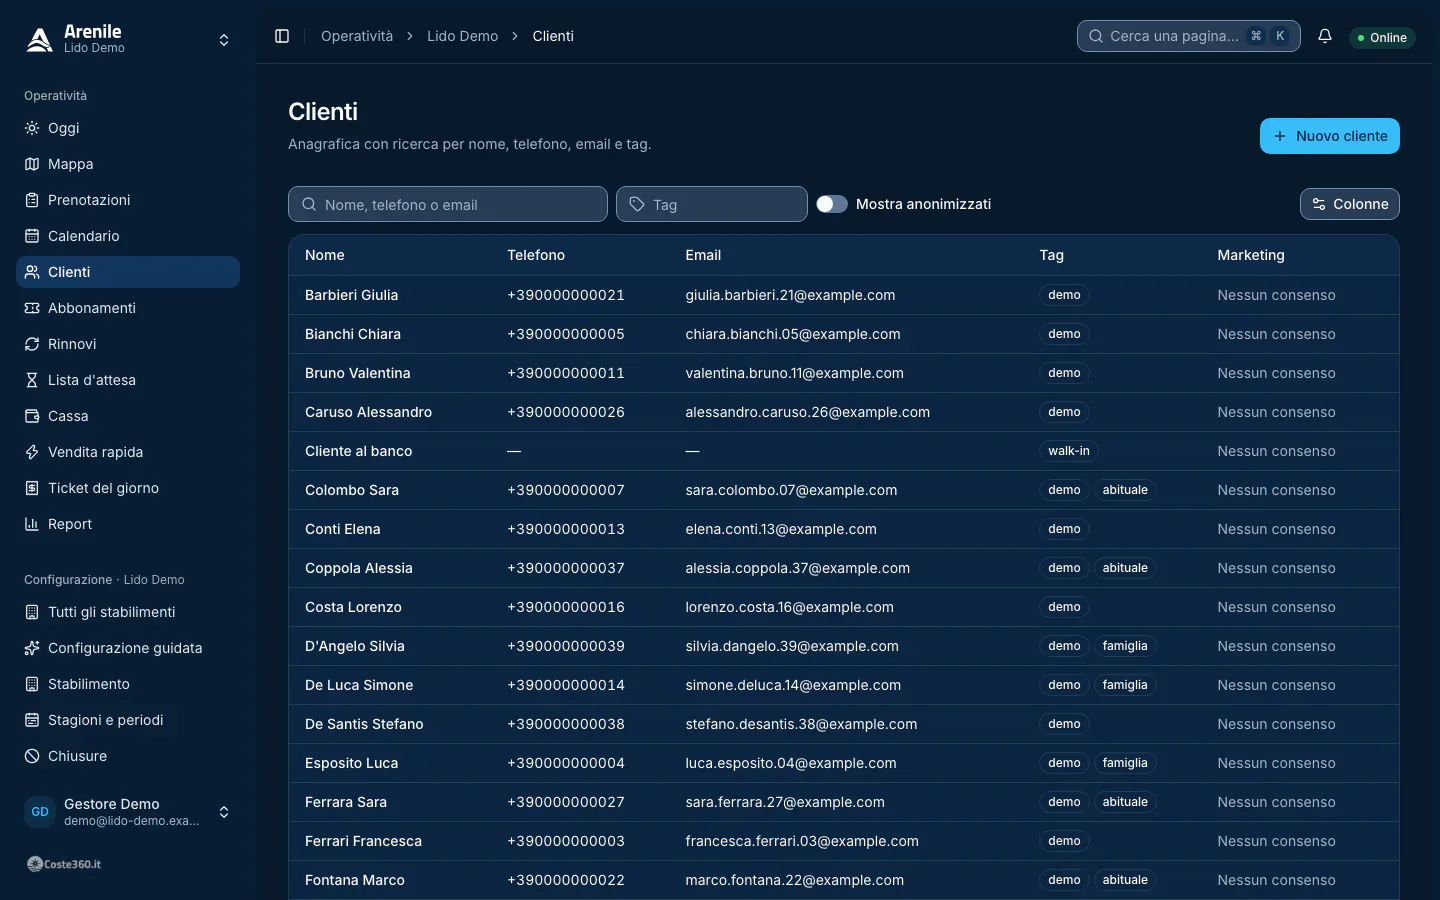Click Lido Demo breadcrumb link
The height and width of the screenshot is (900, 1440).
(x=462, y=36)
